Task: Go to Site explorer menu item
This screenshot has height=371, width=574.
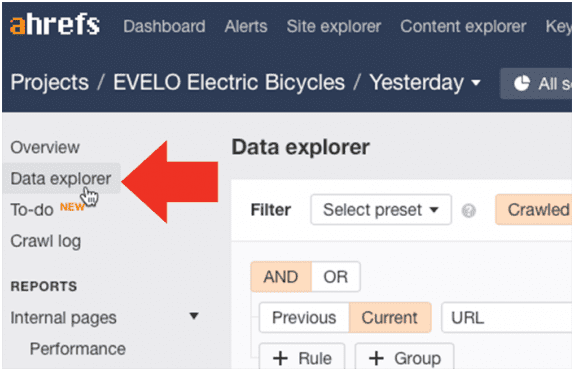Action: click(334, 26)
